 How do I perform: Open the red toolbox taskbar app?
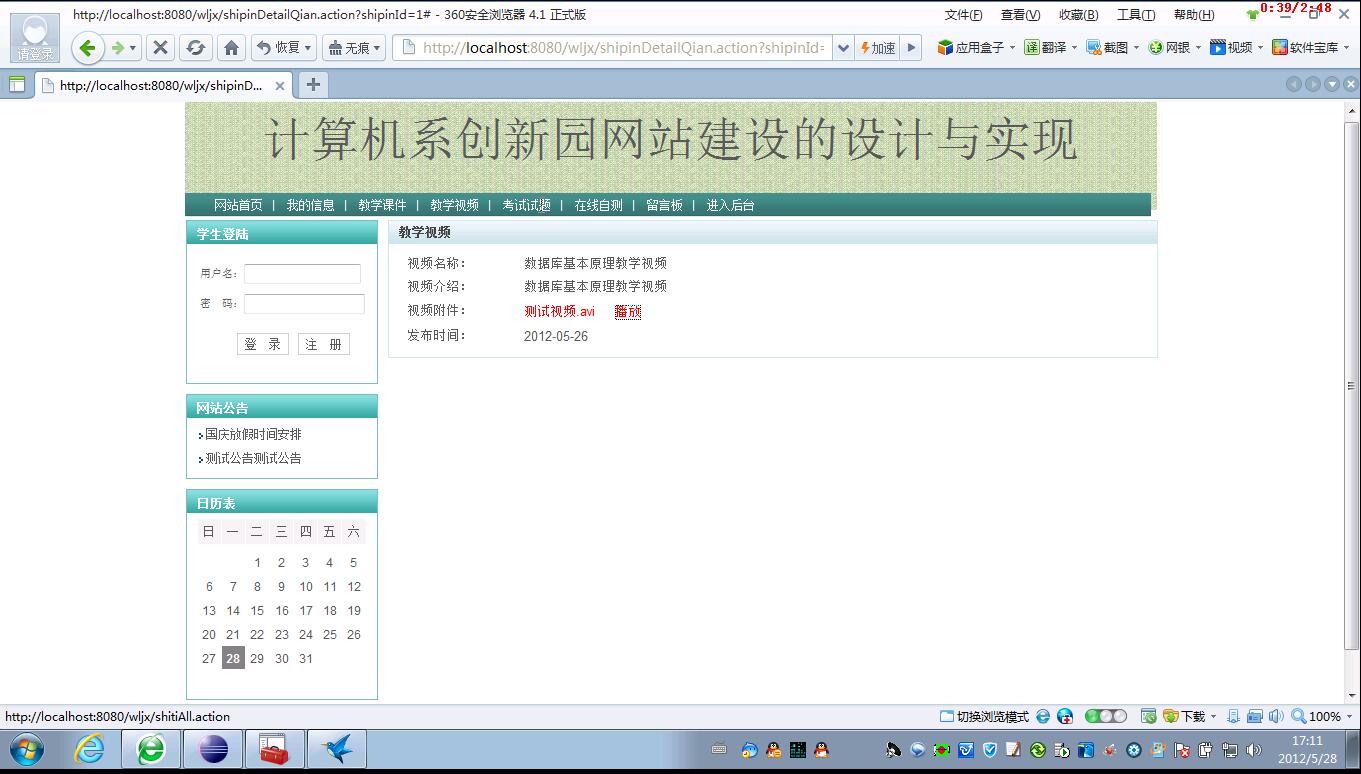tap(274, 748)
